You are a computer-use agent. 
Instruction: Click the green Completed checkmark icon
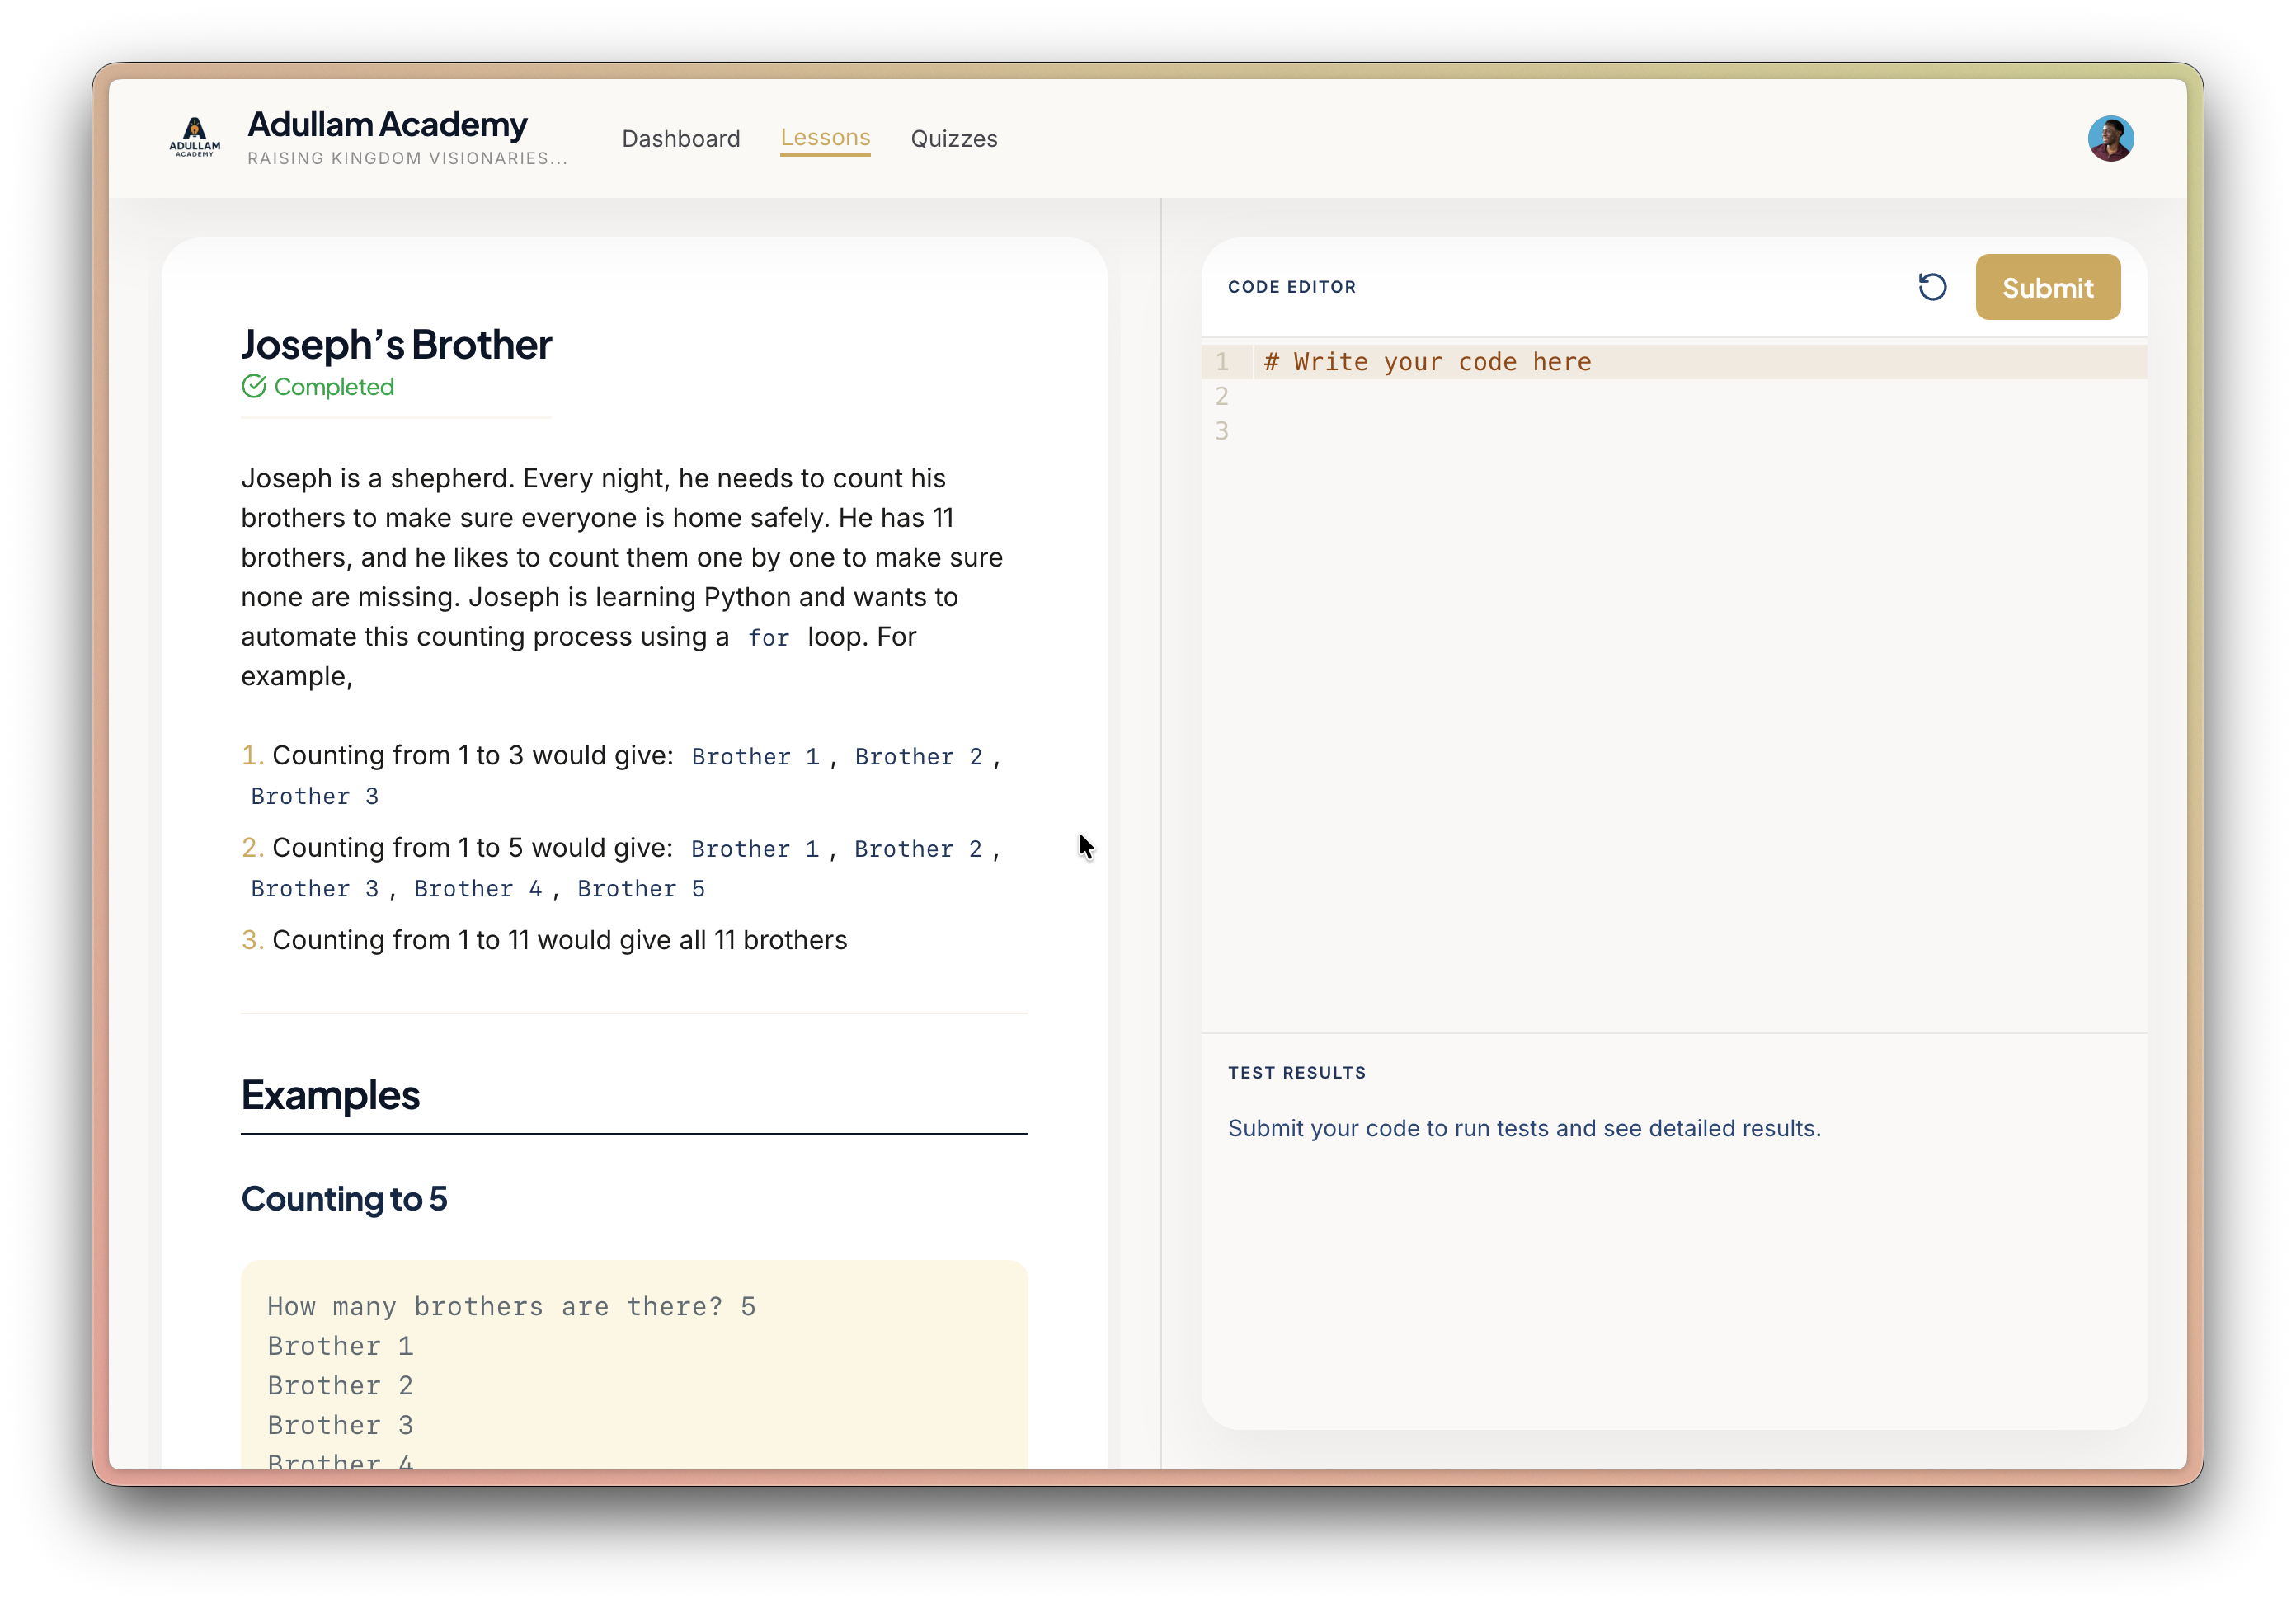coord(254,386)
